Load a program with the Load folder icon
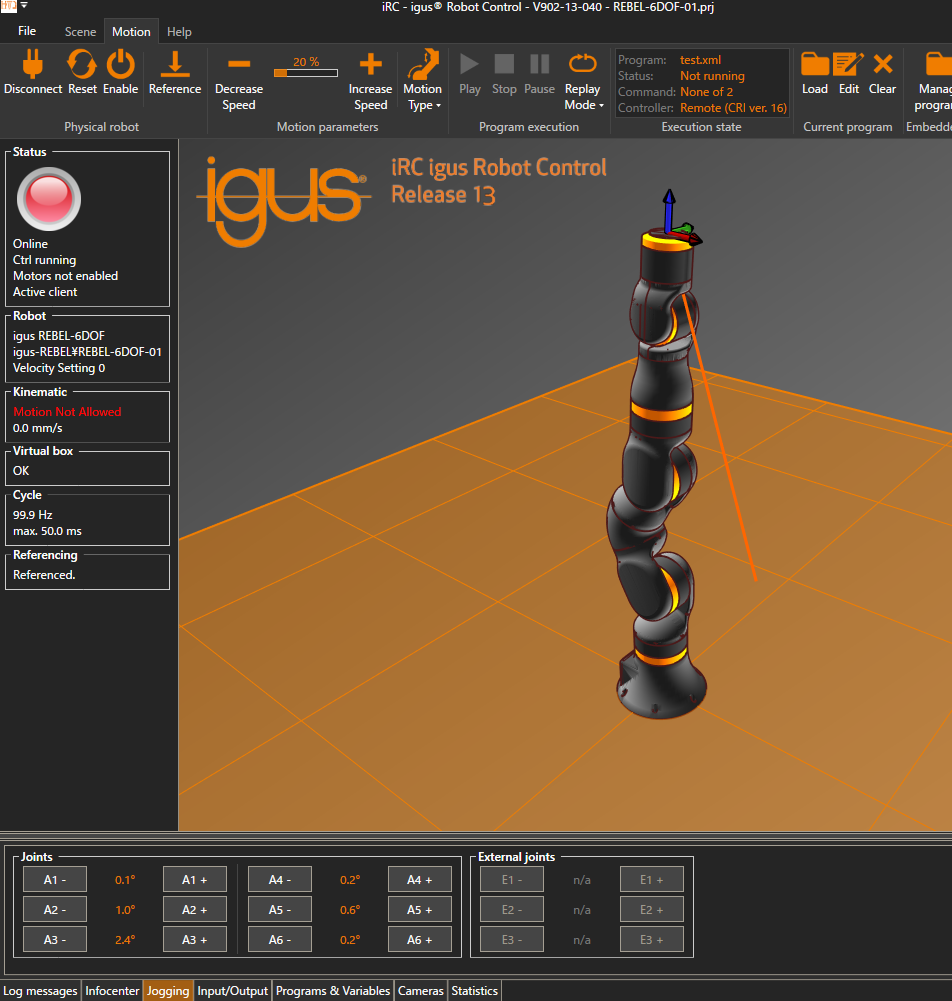952x1001 pixels. tap(815, 66)
